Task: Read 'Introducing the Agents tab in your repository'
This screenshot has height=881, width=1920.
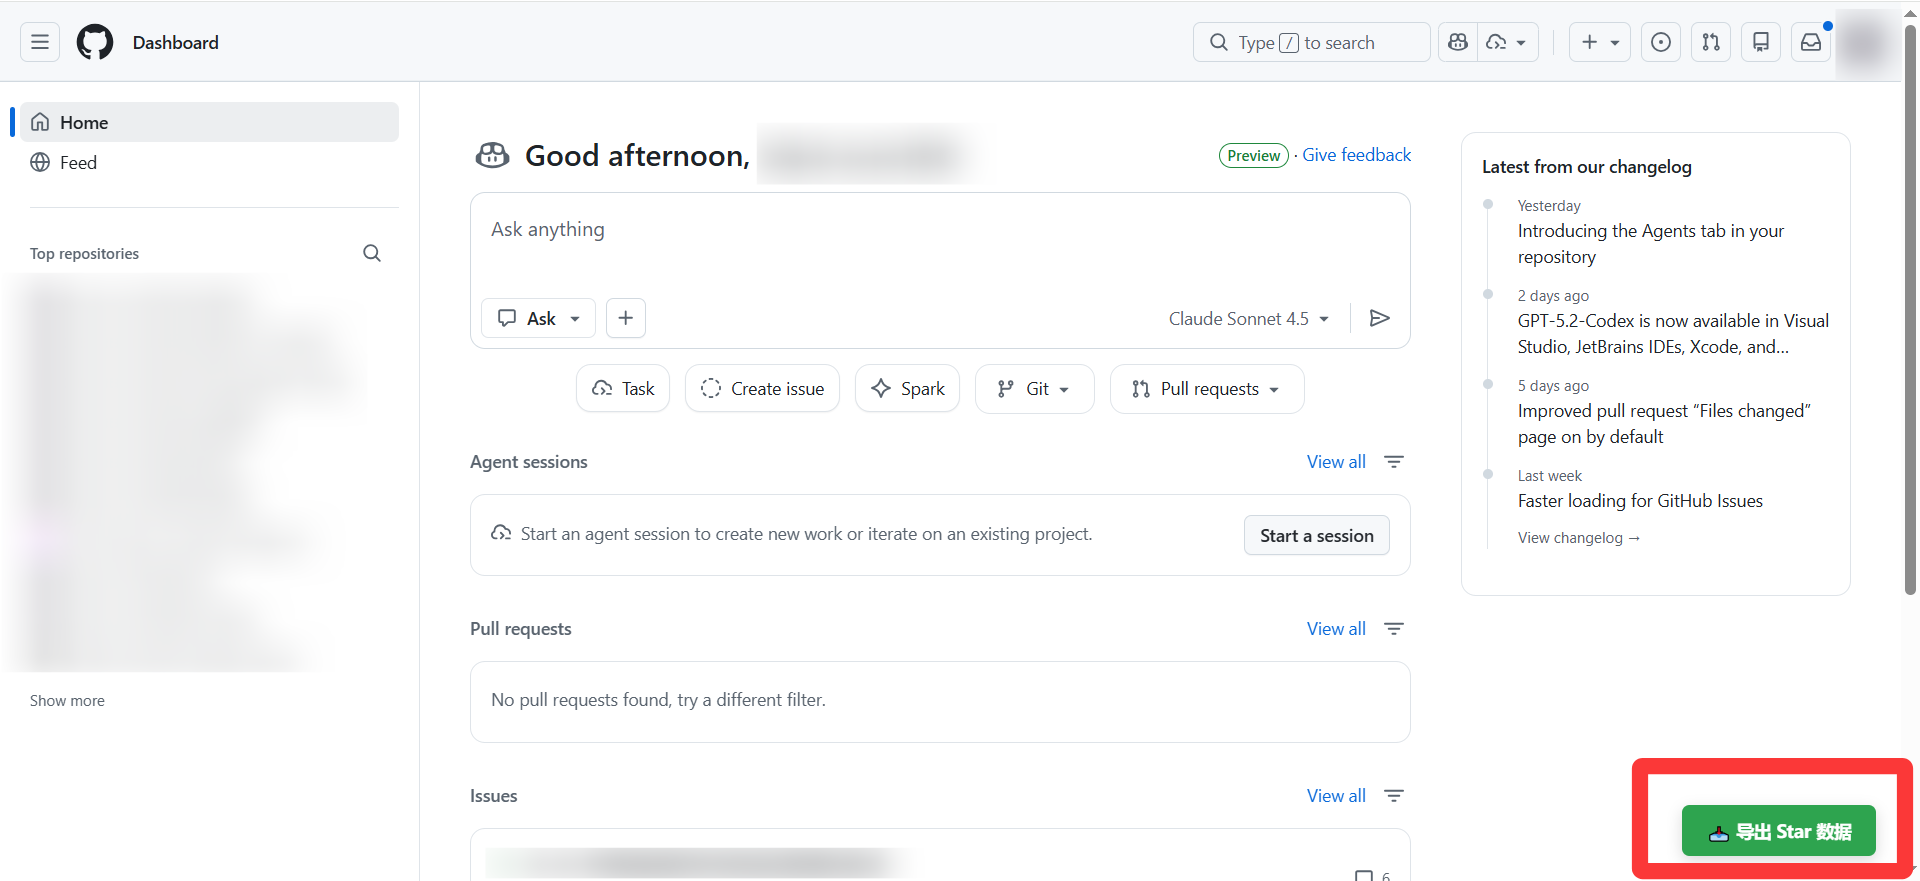Action: click(1651, 244)
